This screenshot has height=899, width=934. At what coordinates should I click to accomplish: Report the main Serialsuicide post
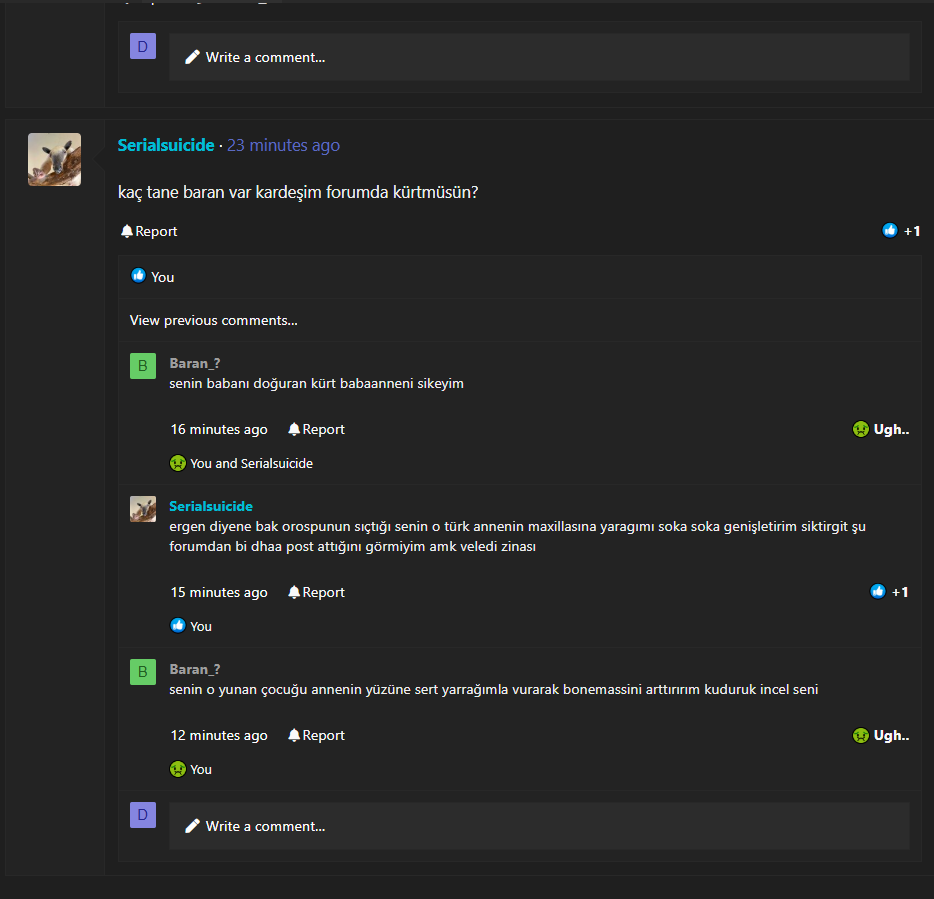click(149, 231)
